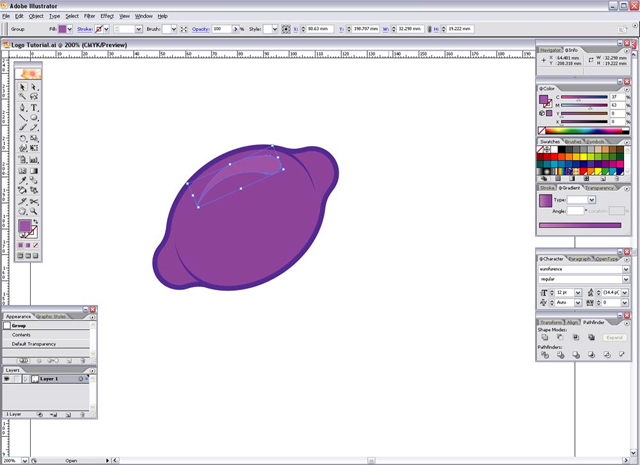
Task: Click trash icon in Layers panel
Action: coord(82,414)
